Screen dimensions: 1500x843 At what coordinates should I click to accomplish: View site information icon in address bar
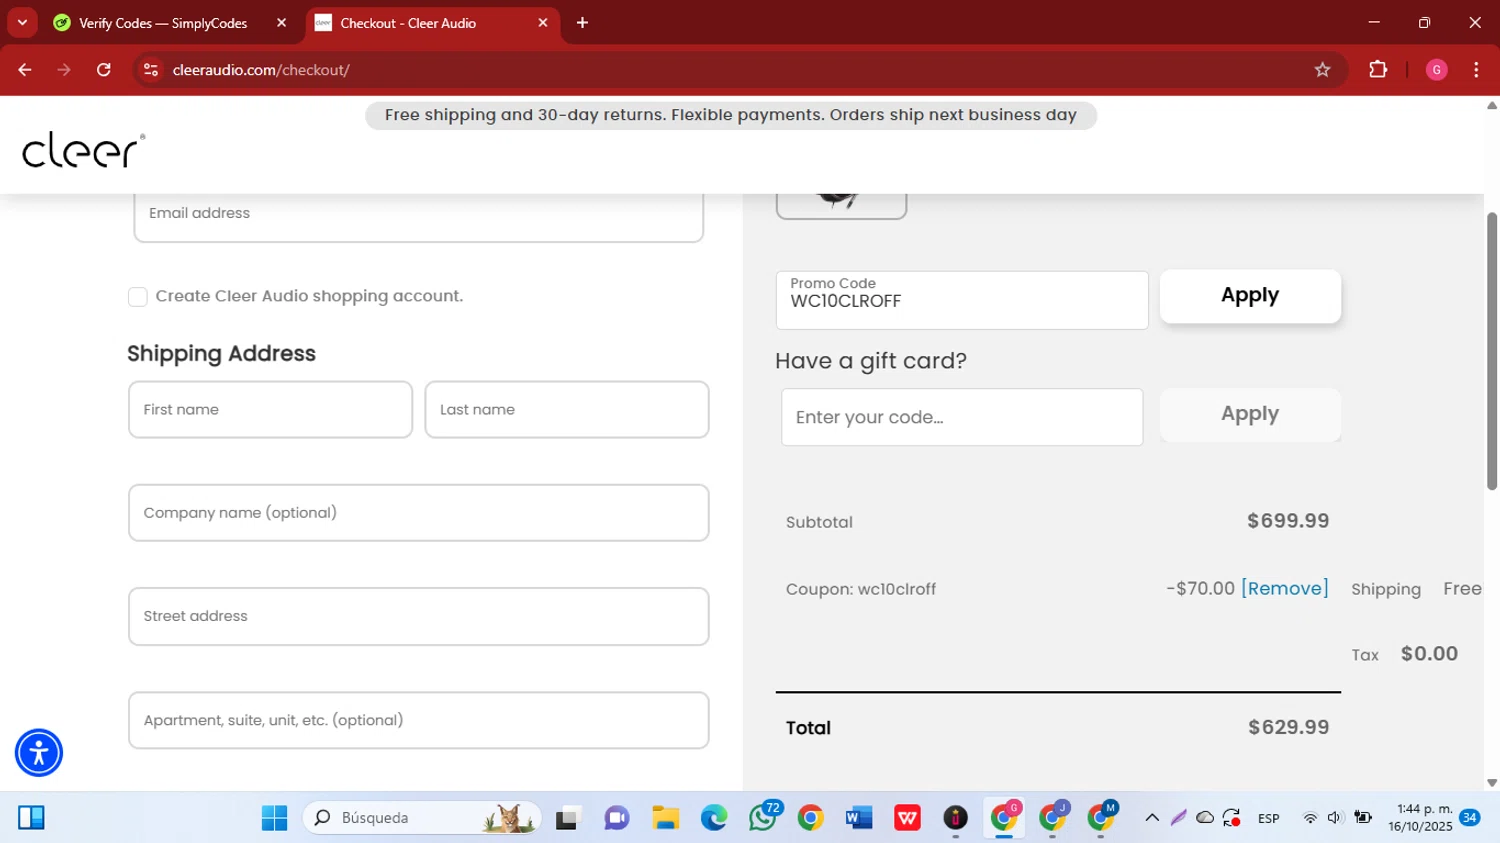click(151, 70)
